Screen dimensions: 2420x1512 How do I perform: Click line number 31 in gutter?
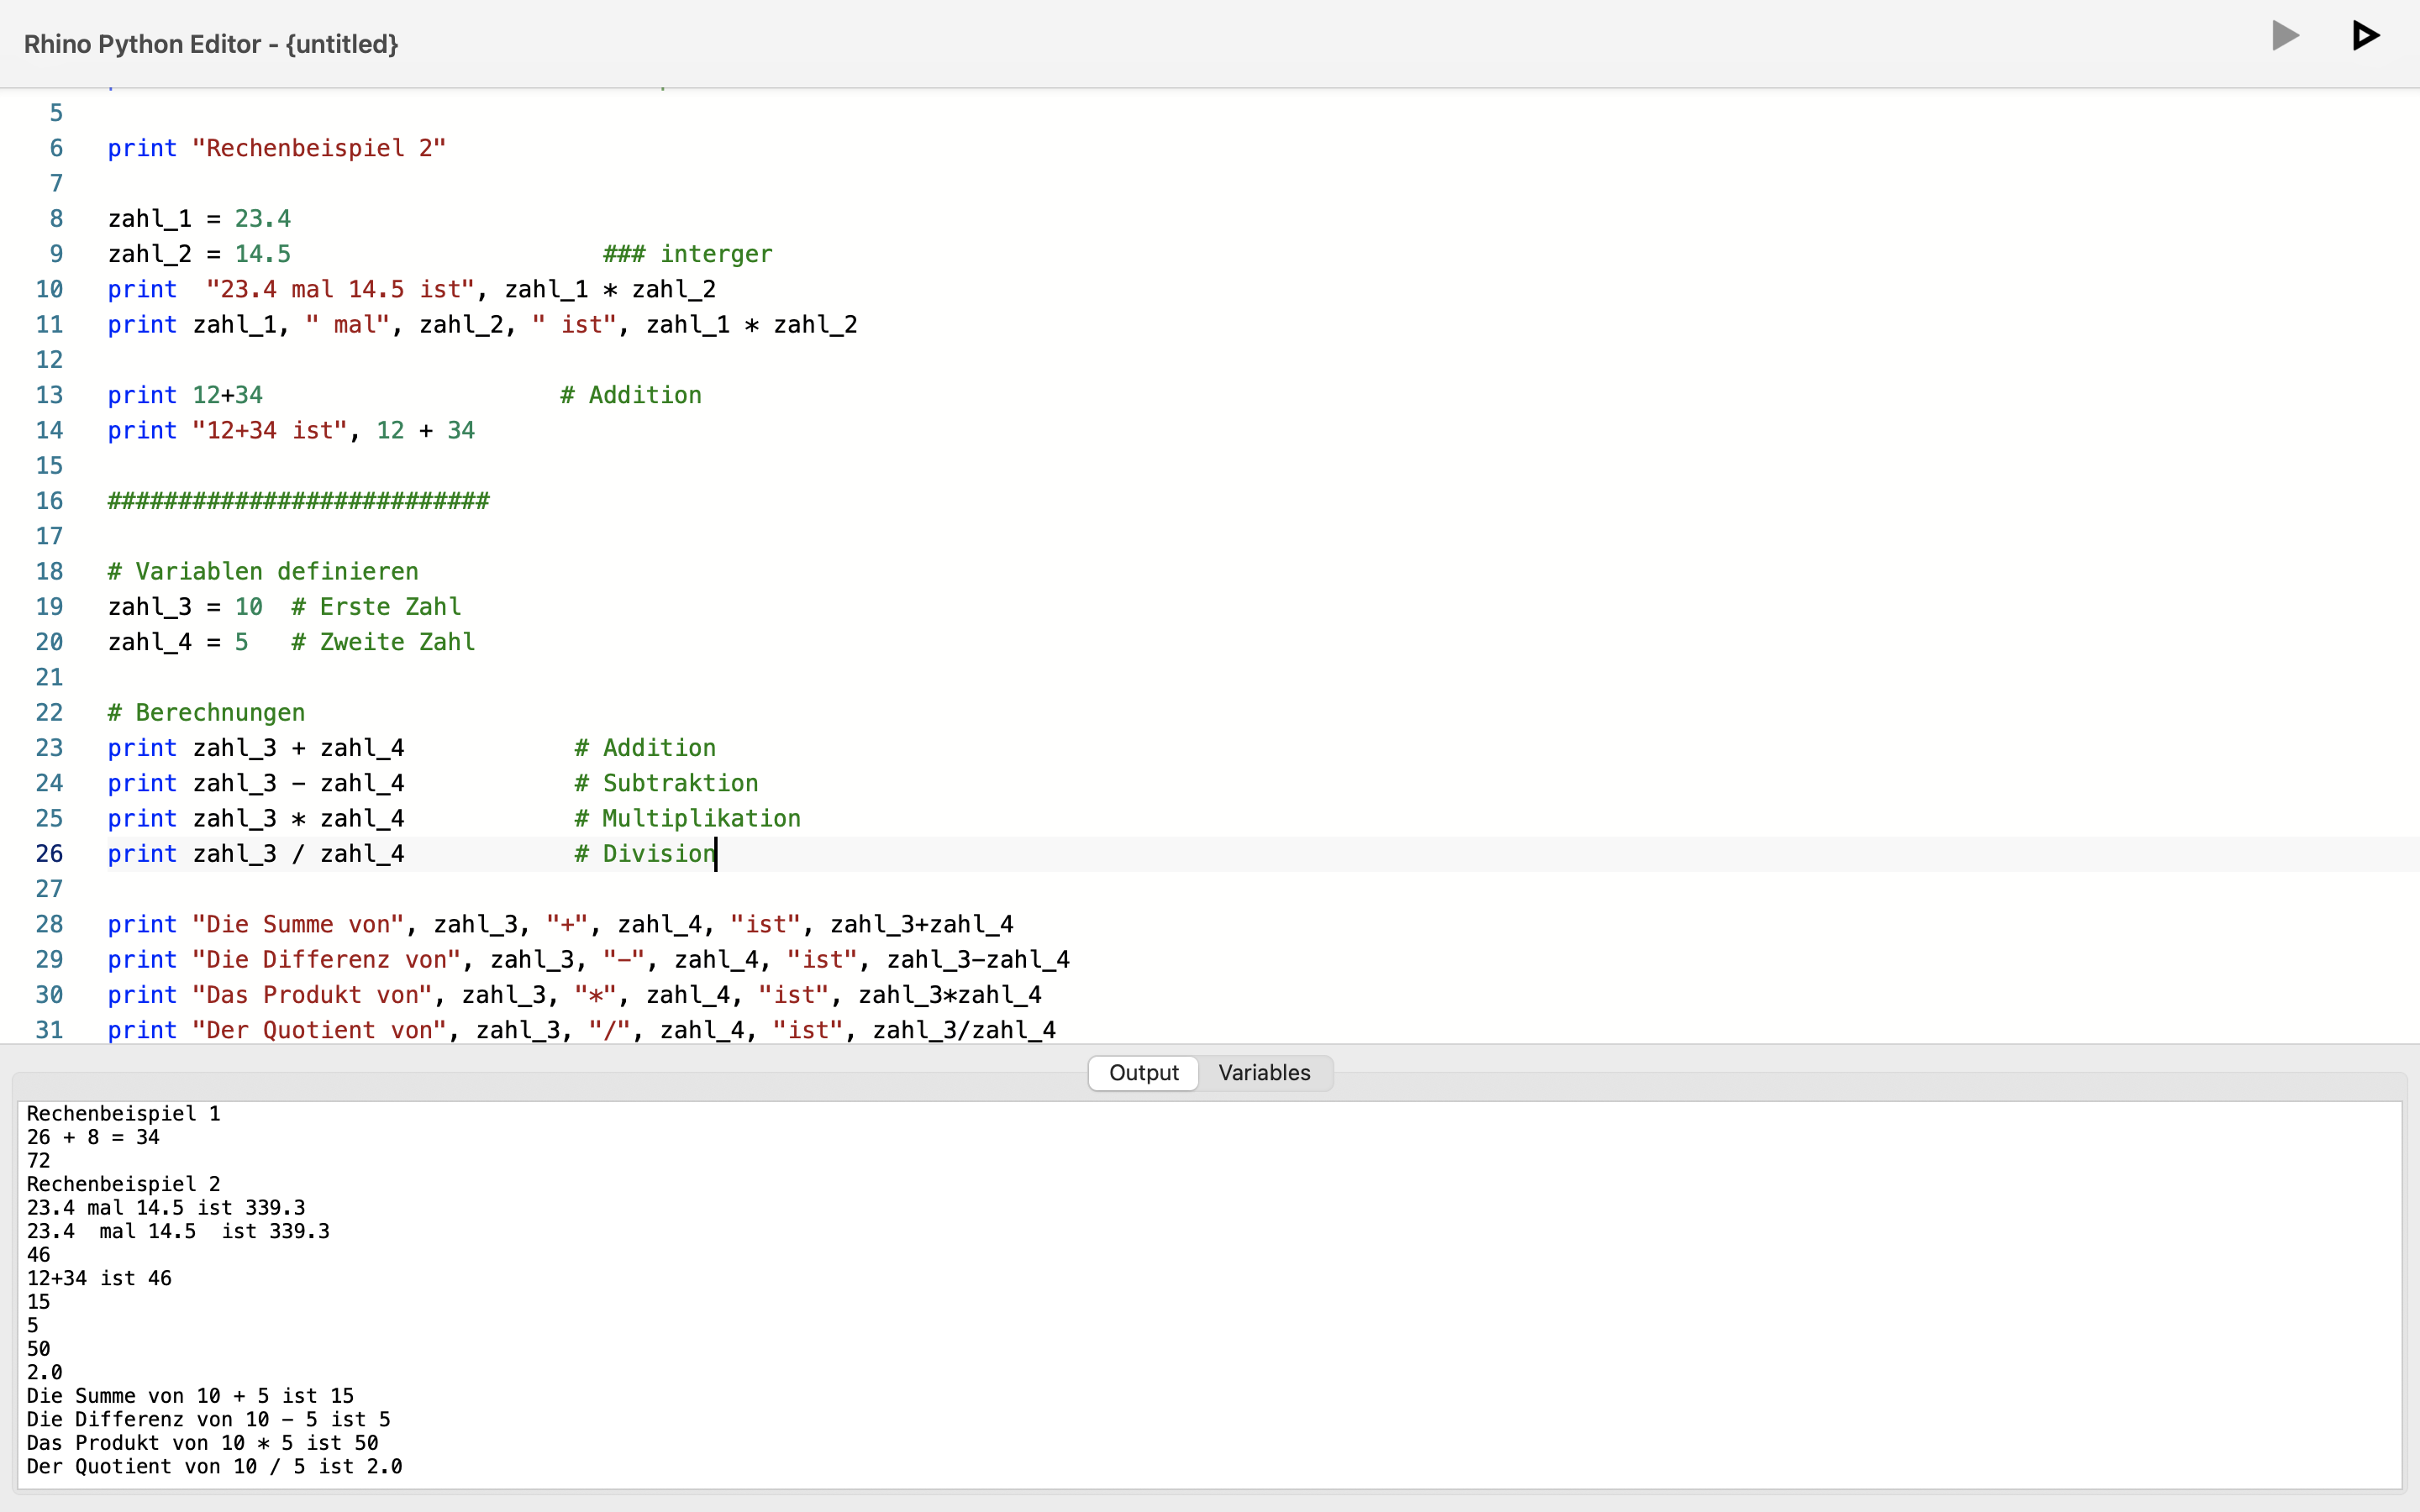pyautogui.click(x=49, y=1030)
